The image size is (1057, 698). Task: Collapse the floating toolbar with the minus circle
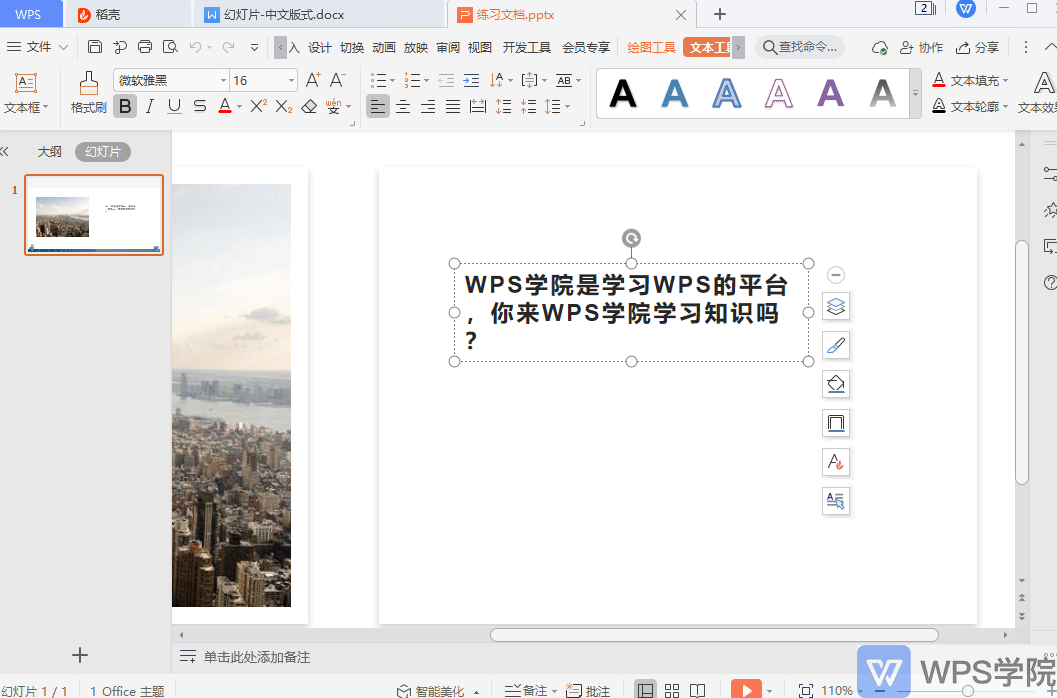coord(836,275)
